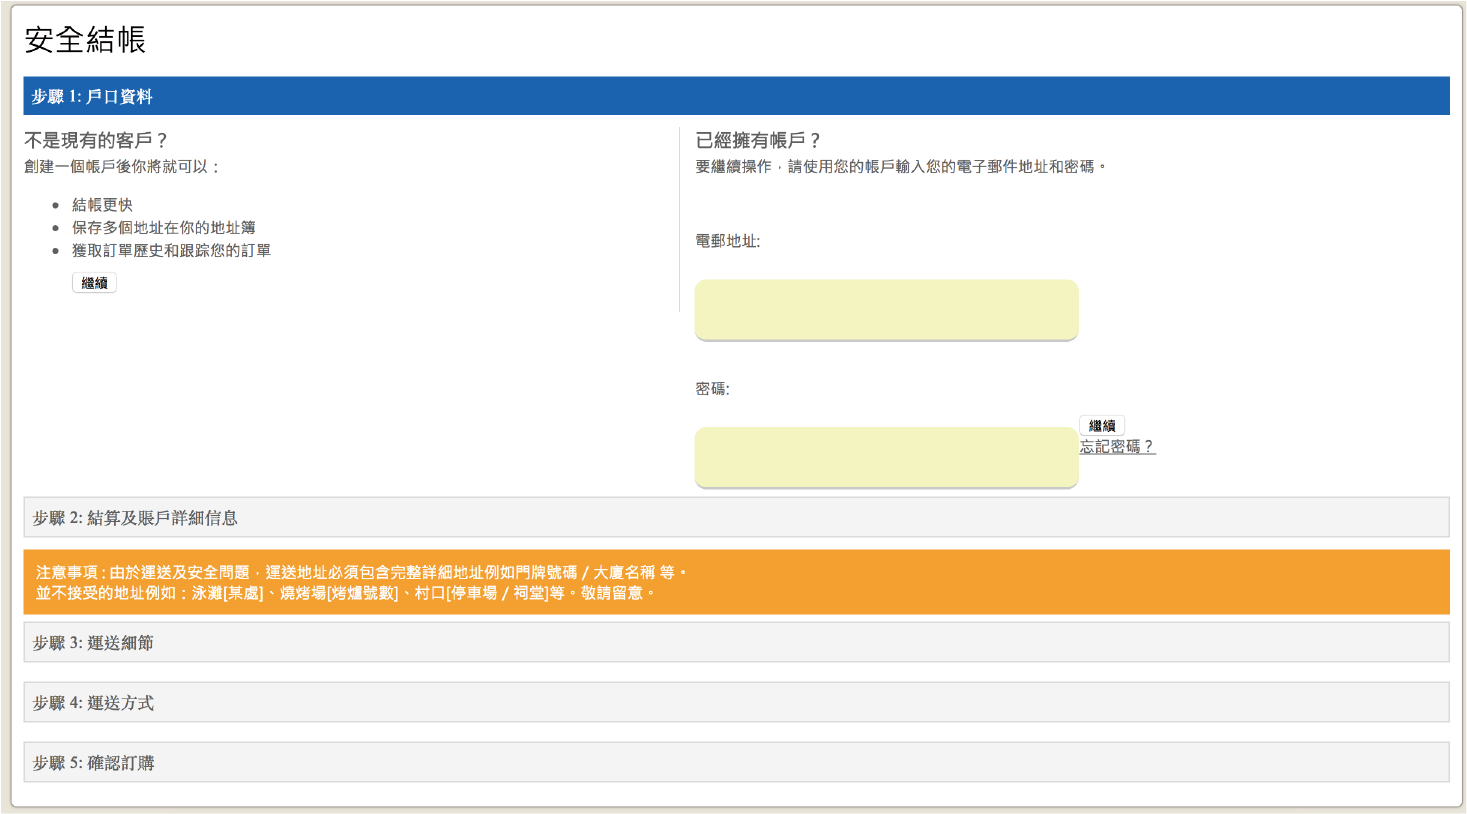Click inside the 密碼 input field
Viewport: 1467px width, 814px height.
click(886, 457)
